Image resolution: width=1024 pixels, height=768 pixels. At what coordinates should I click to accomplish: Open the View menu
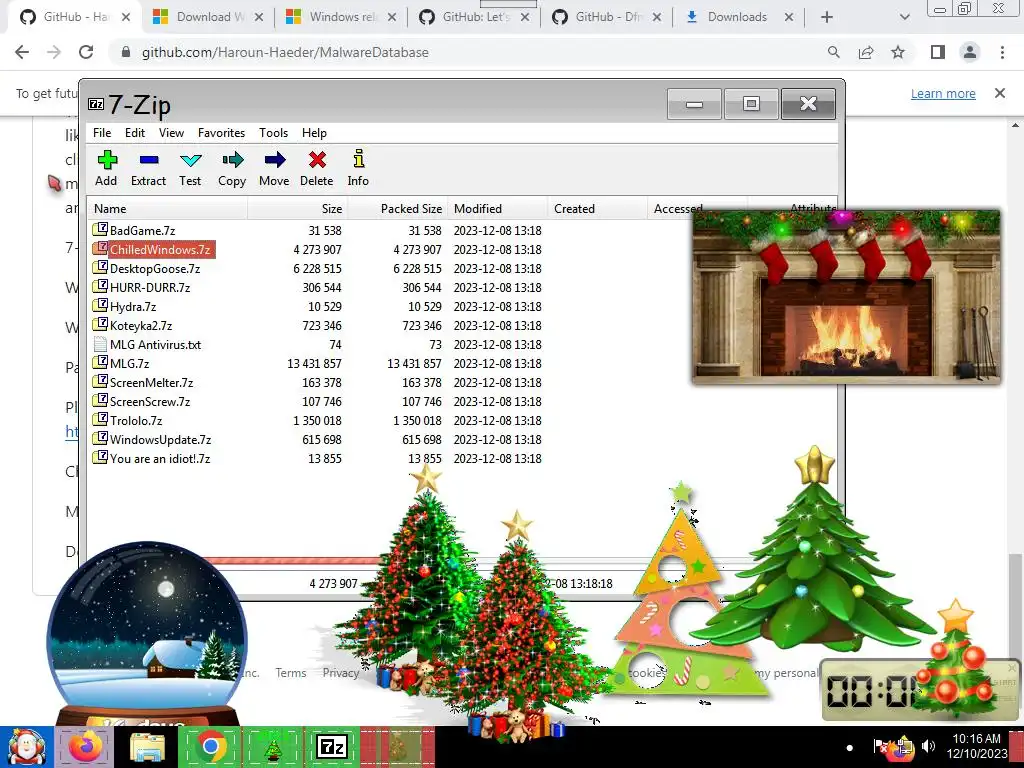point(171,133)
